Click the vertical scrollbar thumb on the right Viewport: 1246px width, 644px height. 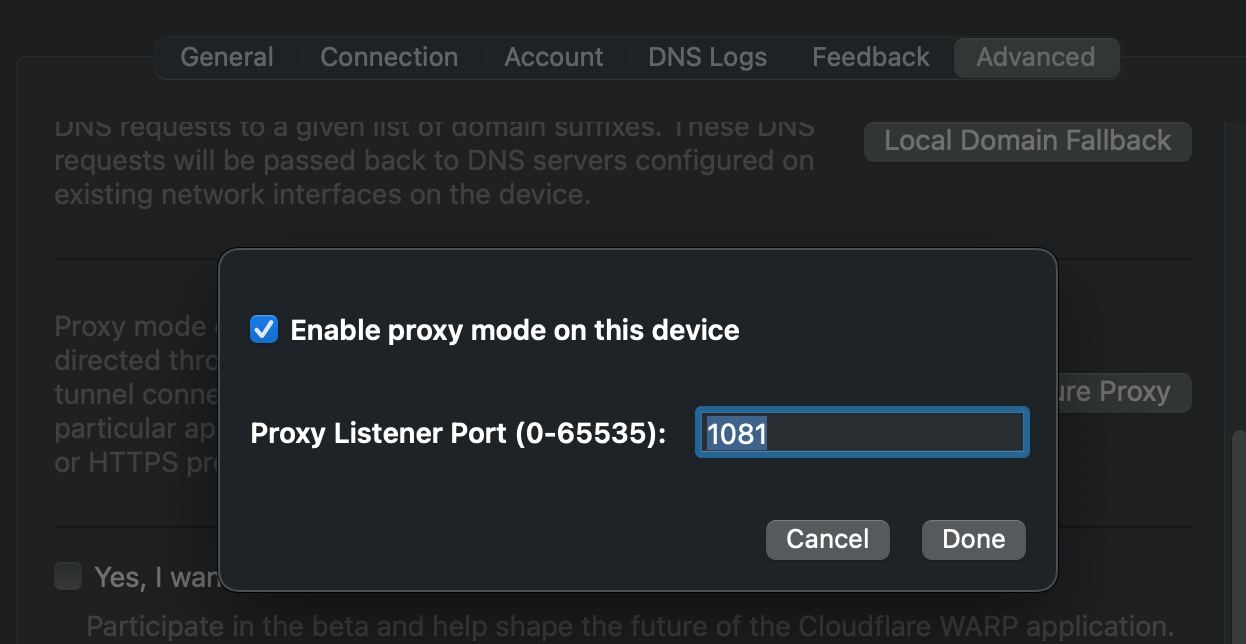(x=1238, y=536)
